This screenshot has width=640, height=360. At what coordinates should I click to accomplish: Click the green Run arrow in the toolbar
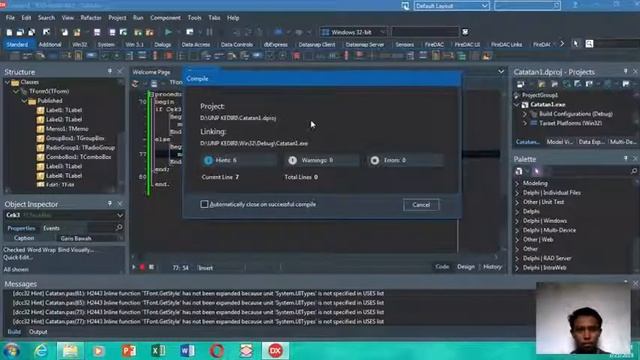pyautogui.click(x=168, y=32)
